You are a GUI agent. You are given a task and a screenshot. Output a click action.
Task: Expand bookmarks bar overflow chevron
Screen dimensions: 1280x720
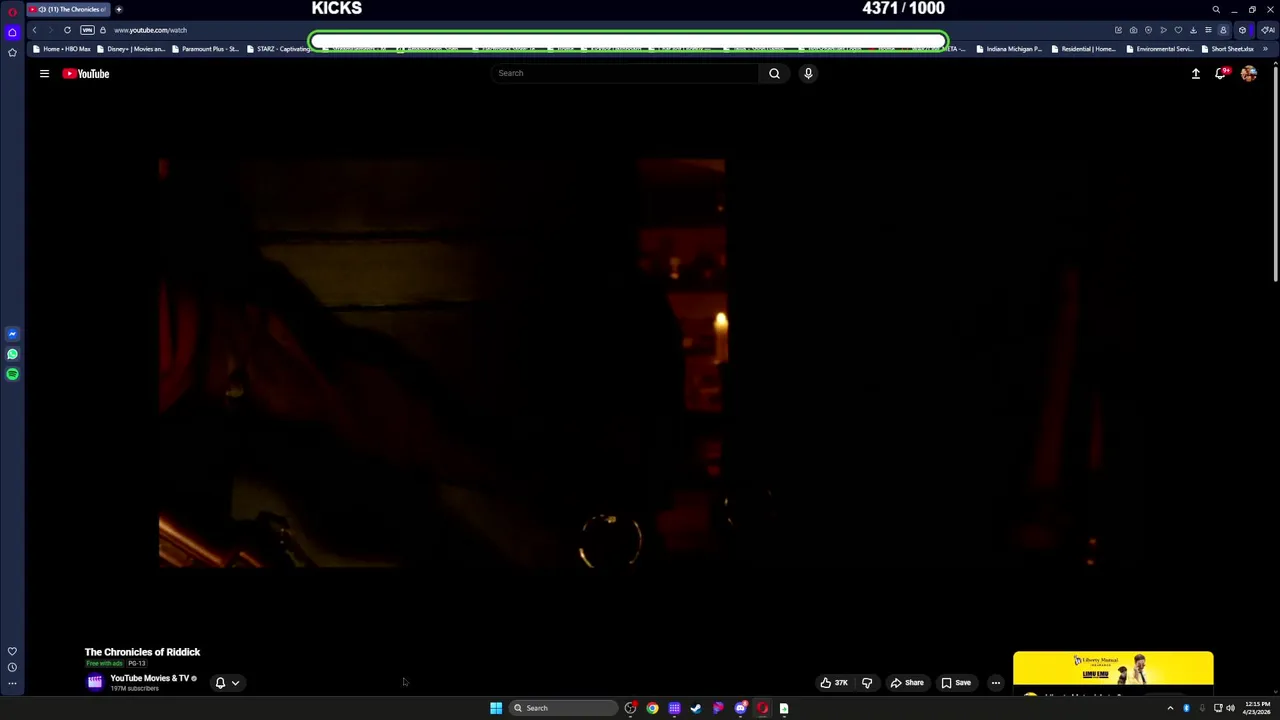point(1265,49)
